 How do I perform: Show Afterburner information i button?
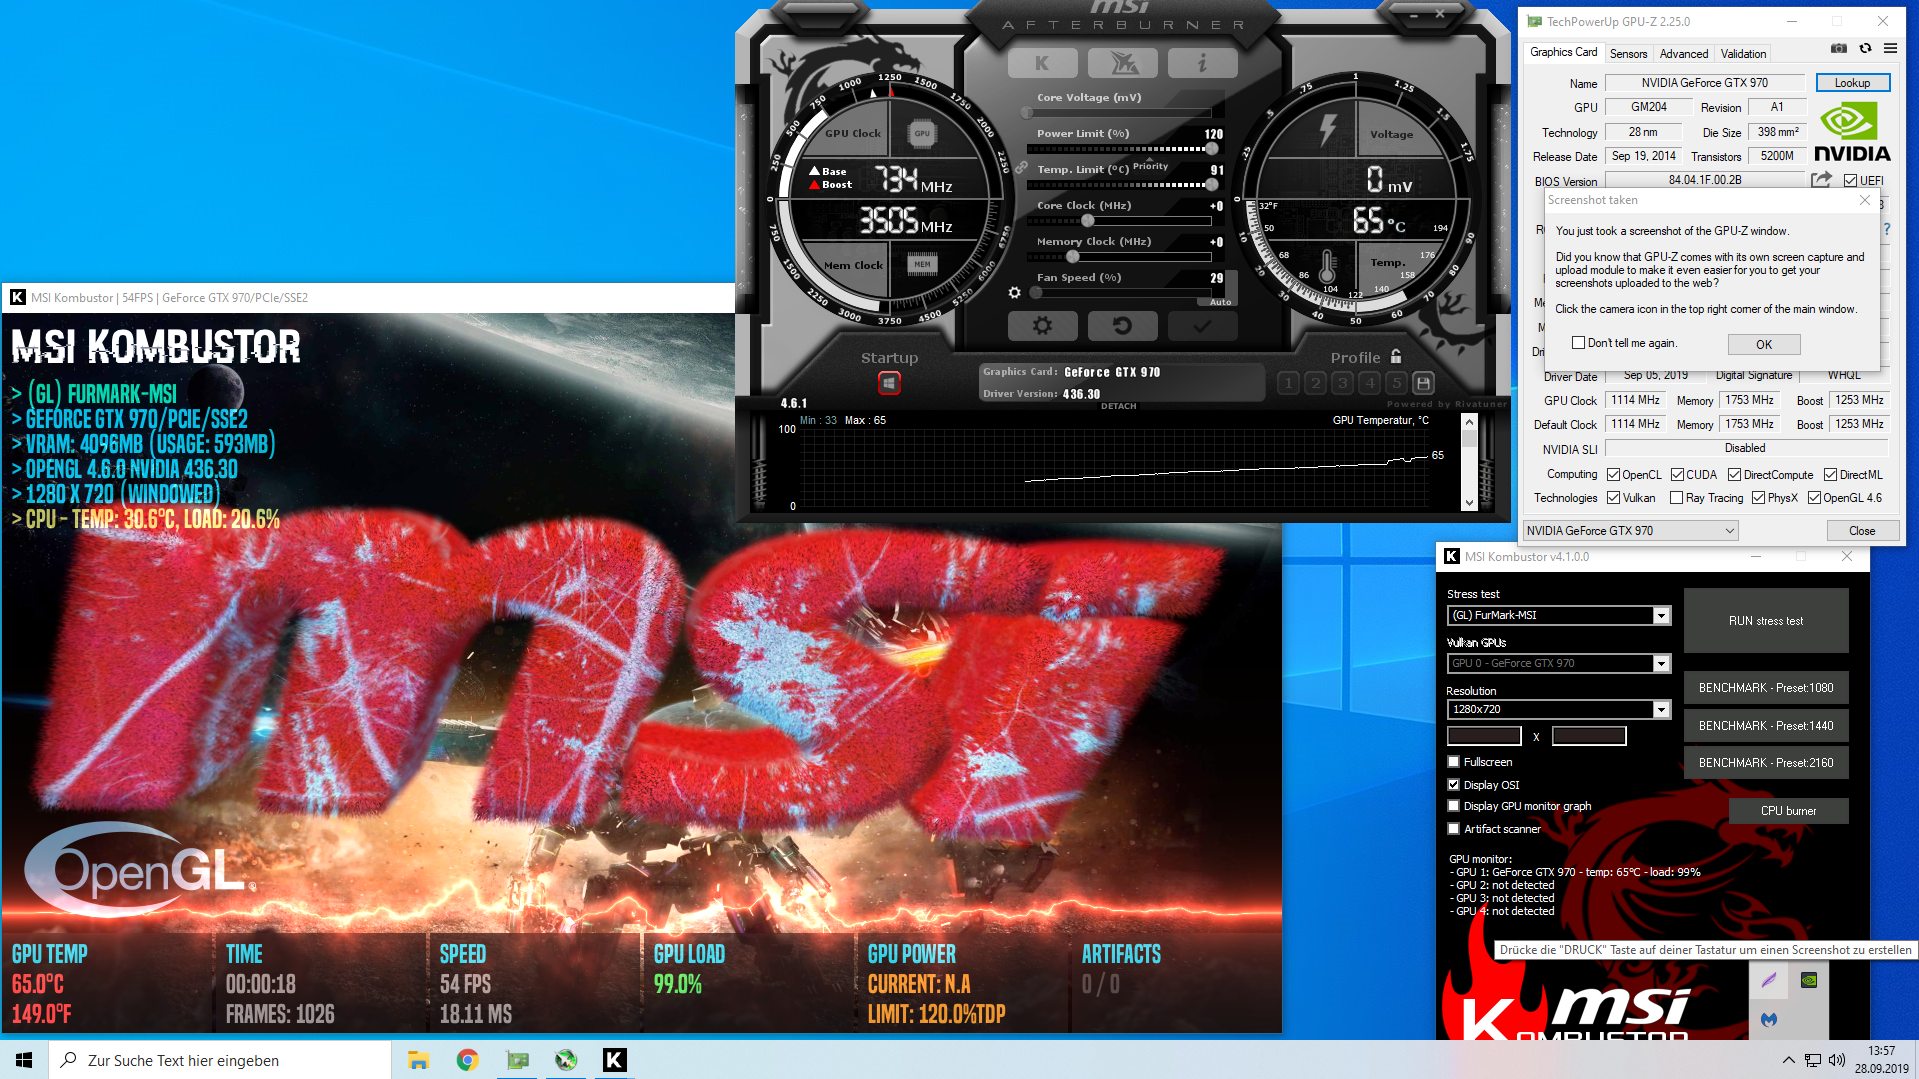(x=1202, y=63)
